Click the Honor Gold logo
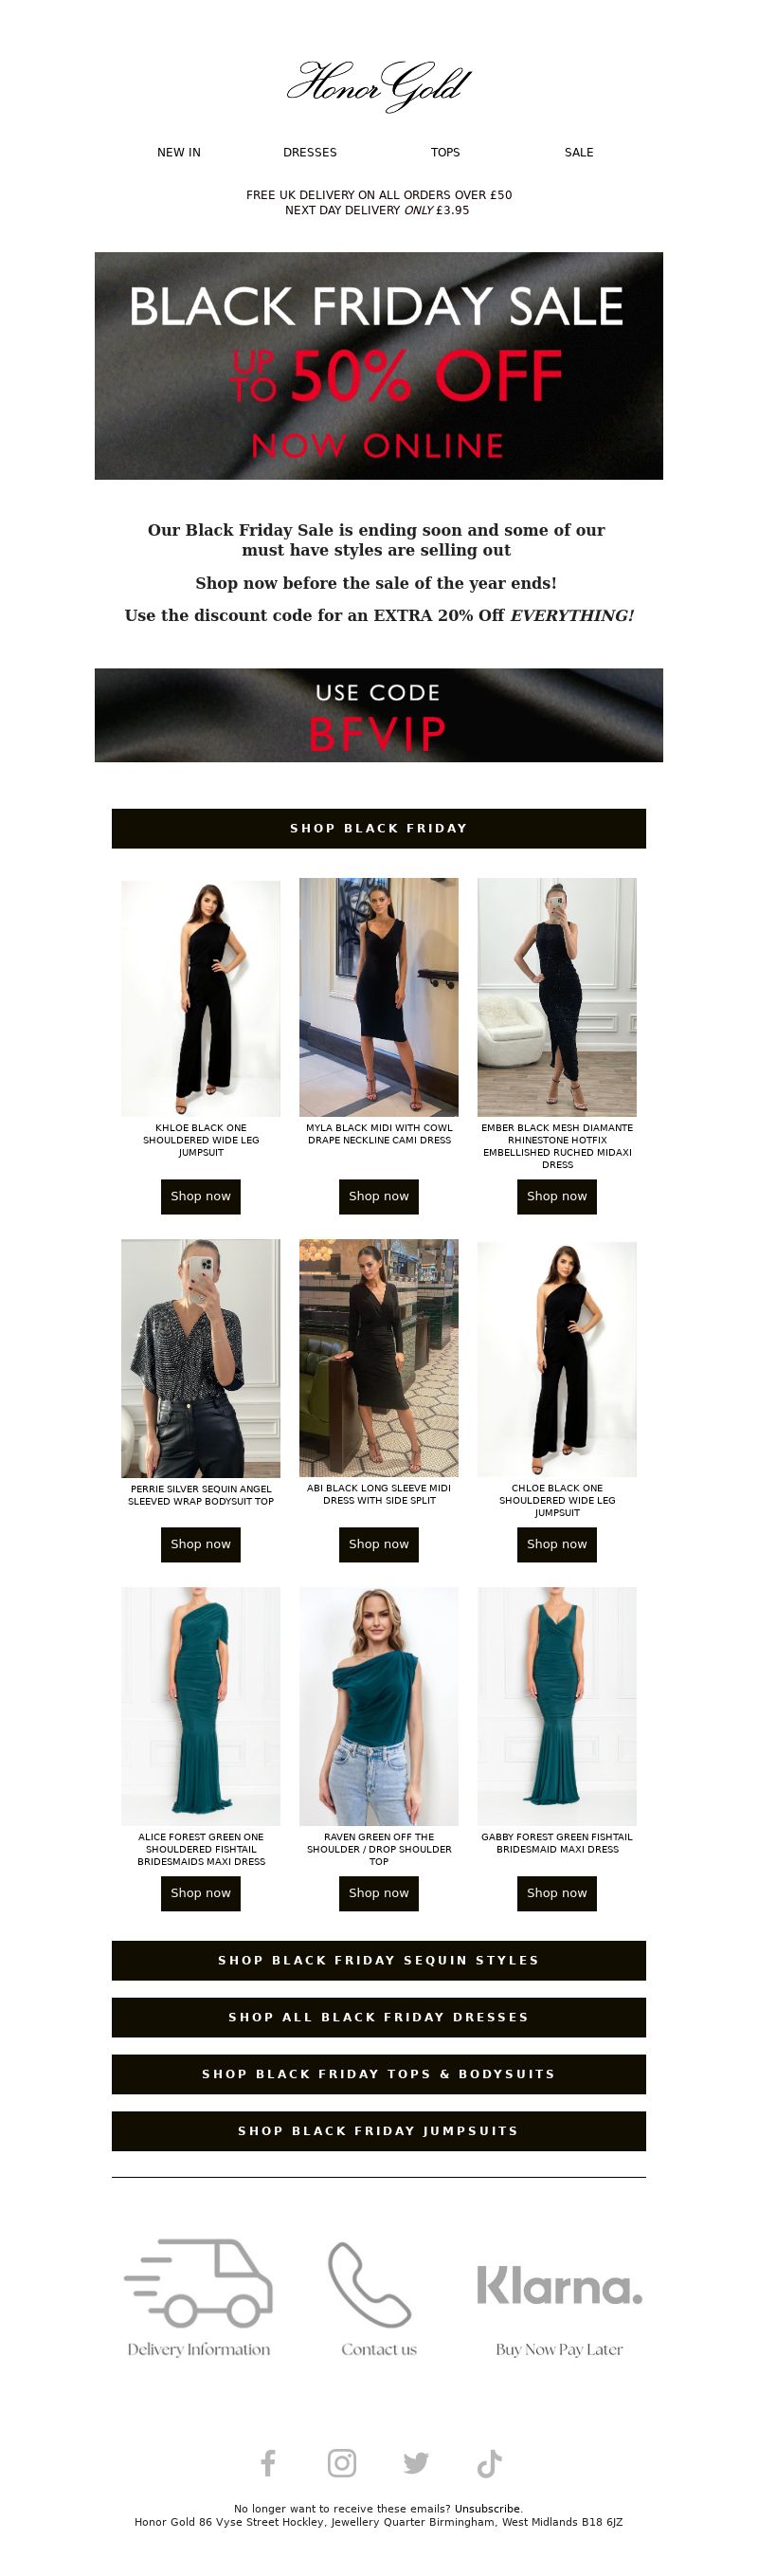758x2576 pixels. pos(379,84)
